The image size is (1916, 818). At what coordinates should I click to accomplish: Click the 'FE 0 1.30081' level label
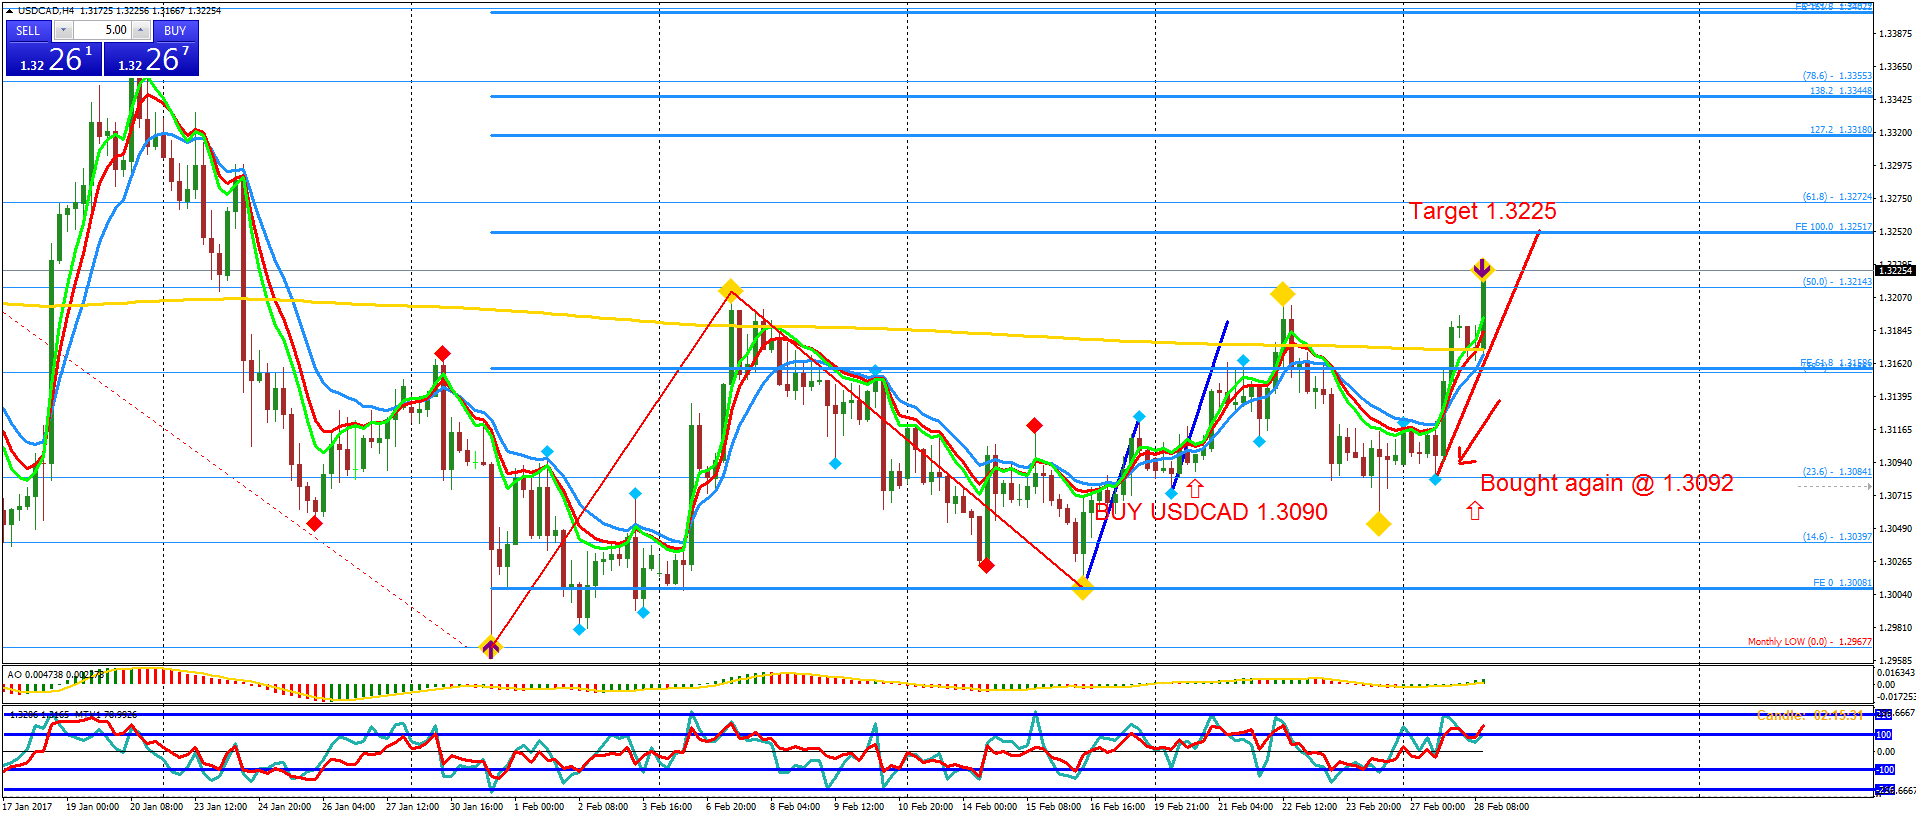pyautogui.click(x=1842, y=583)
